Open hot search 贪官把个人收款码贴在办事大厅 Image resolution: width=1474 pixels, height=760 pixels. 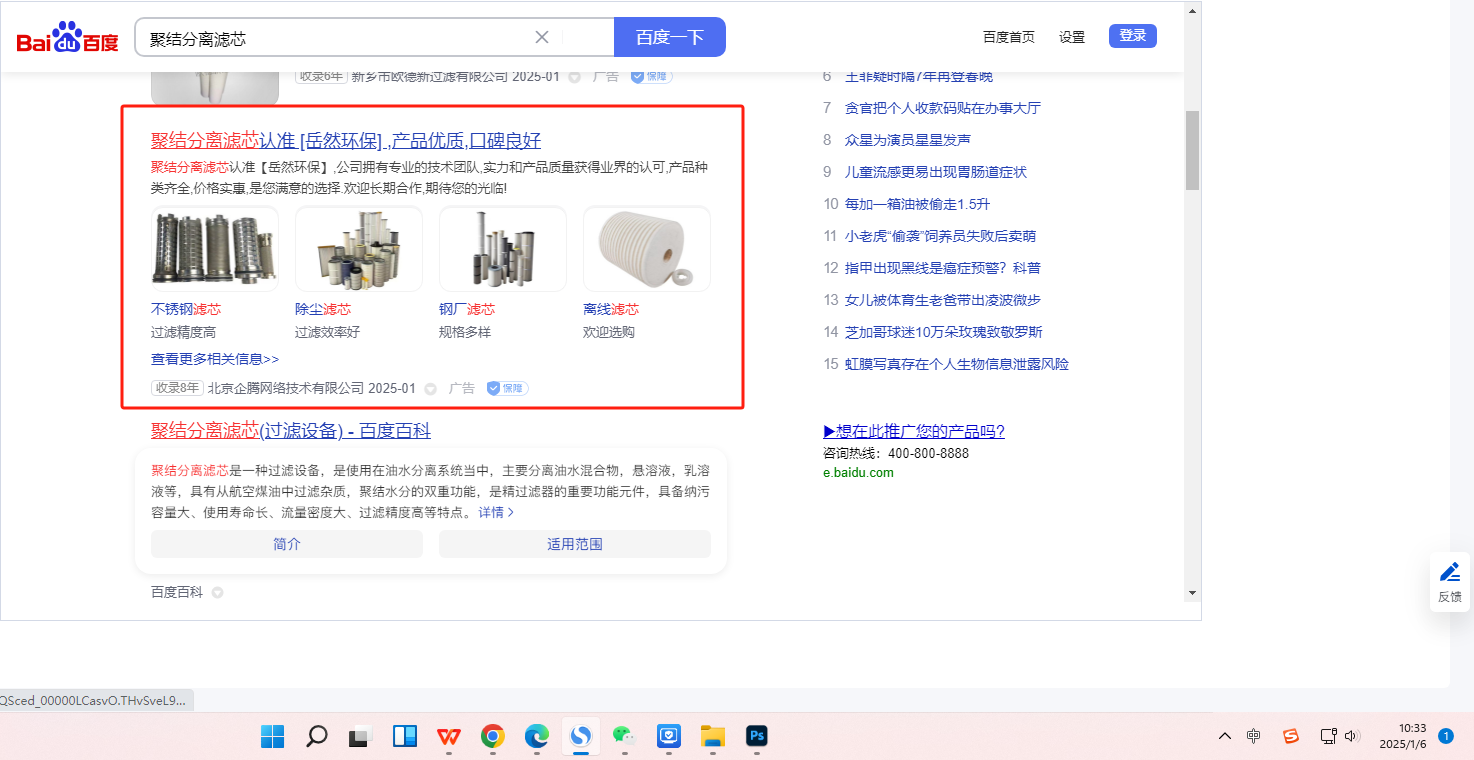pyautogui.click(x=943, y=108)
